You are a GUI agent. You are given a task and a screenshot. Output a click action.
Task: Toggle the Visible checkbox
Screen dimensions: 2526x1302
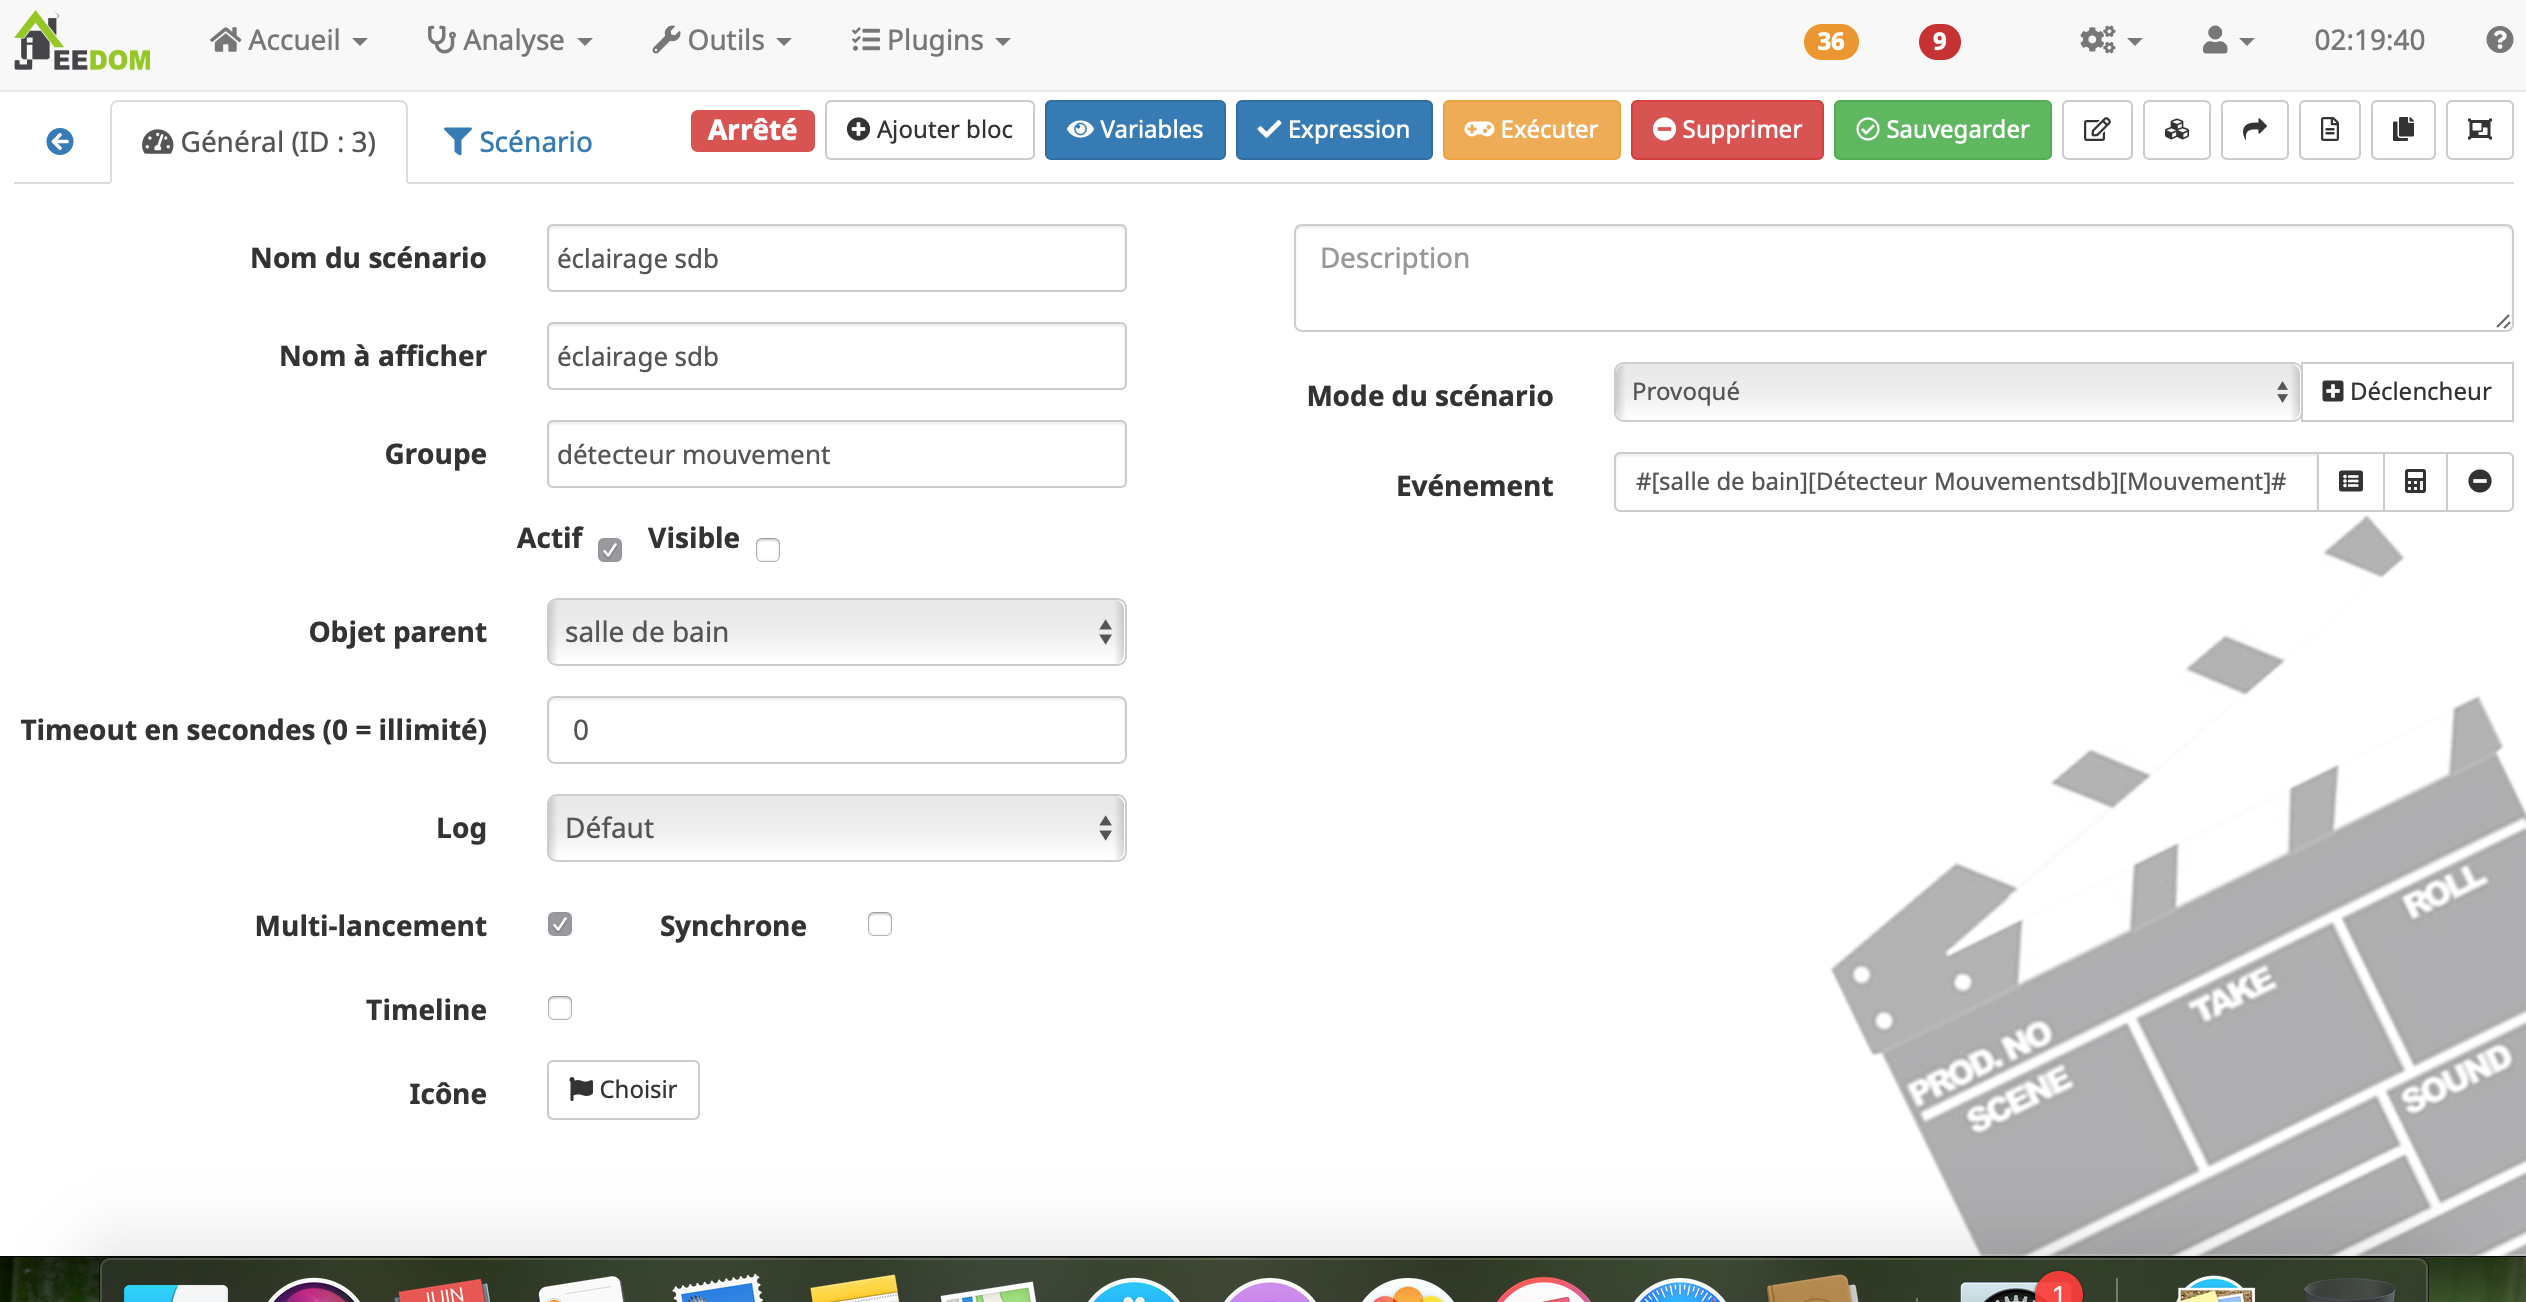tap(768, 549)
